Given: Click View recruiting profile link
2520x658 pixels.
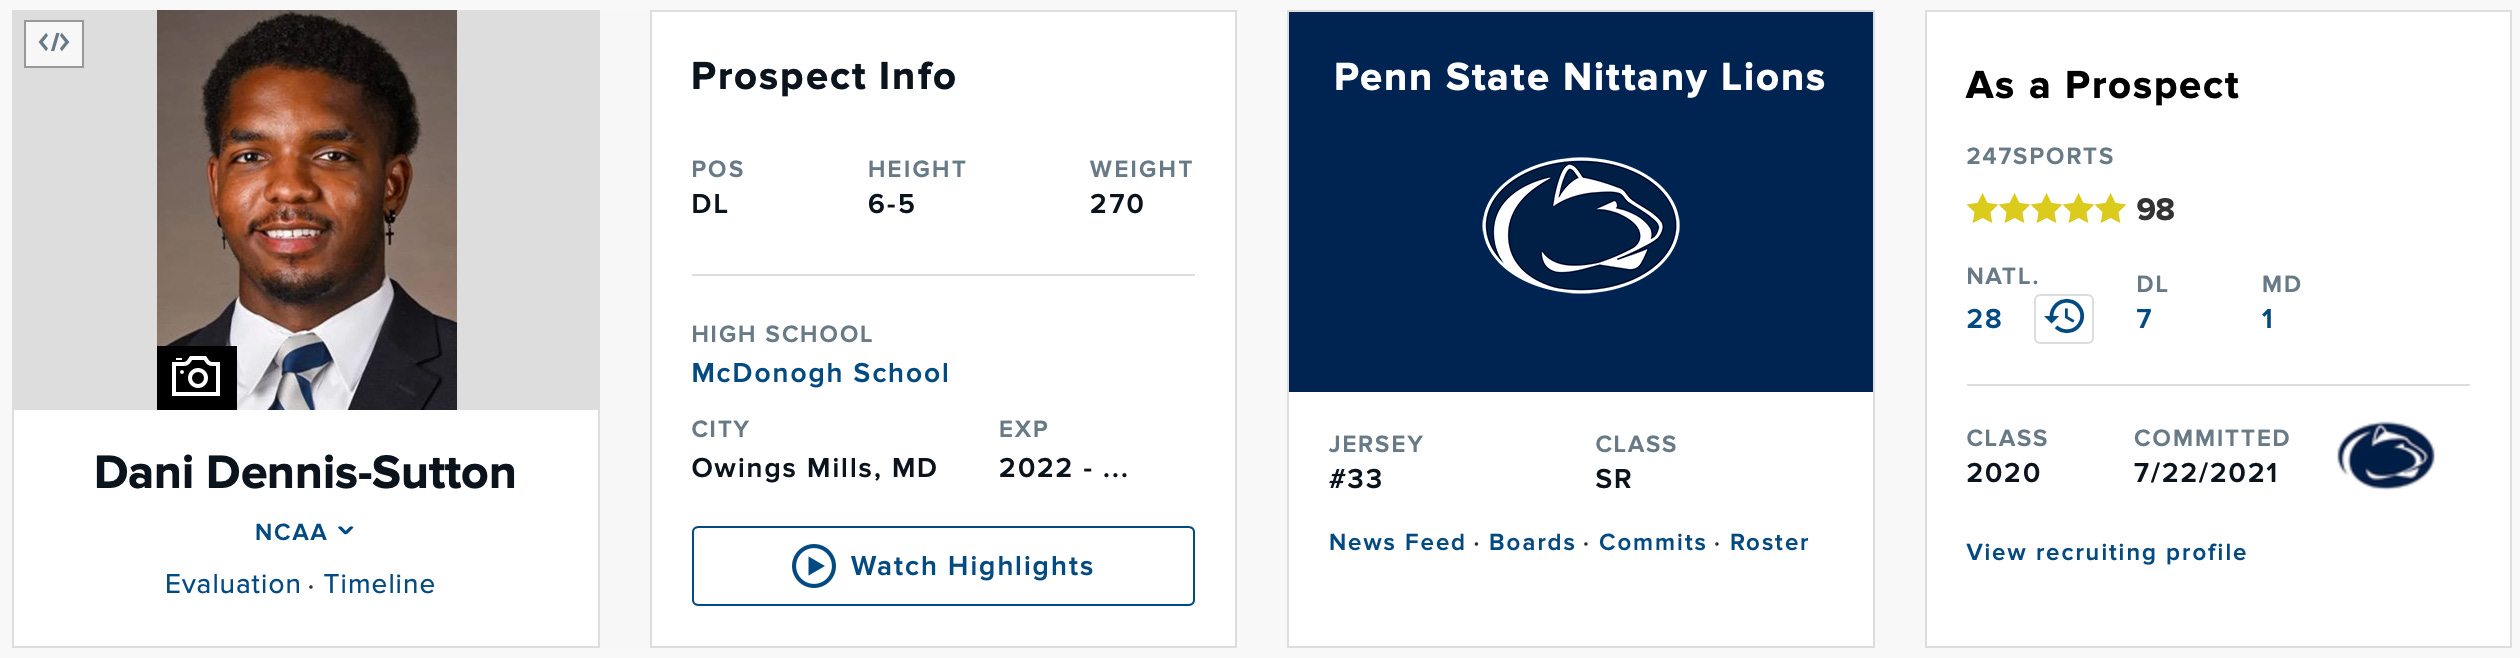Looking at the screenshot, I should [x=2106, y=552].
